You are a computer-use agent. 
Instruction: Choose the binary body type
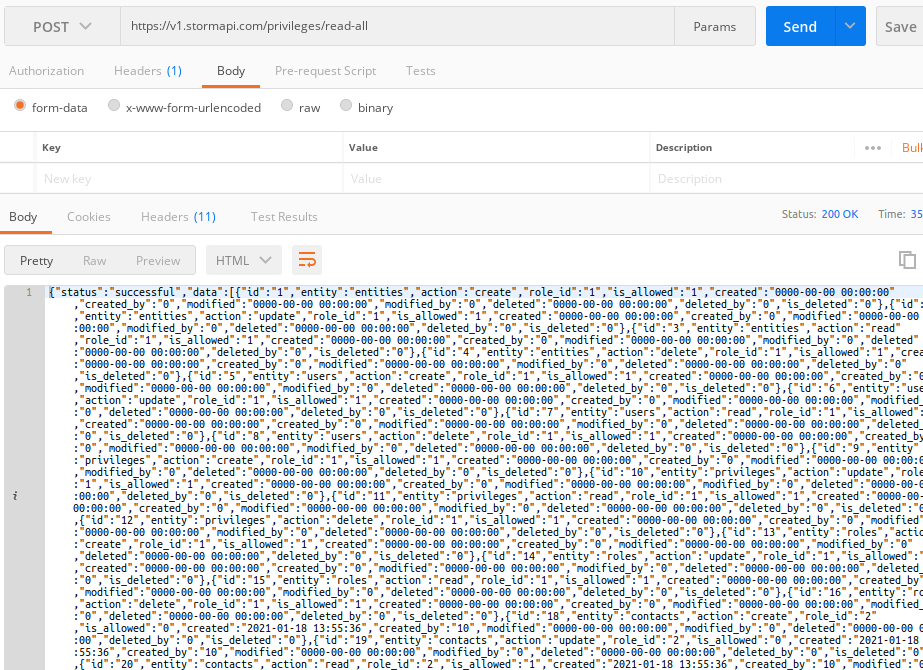346,105
